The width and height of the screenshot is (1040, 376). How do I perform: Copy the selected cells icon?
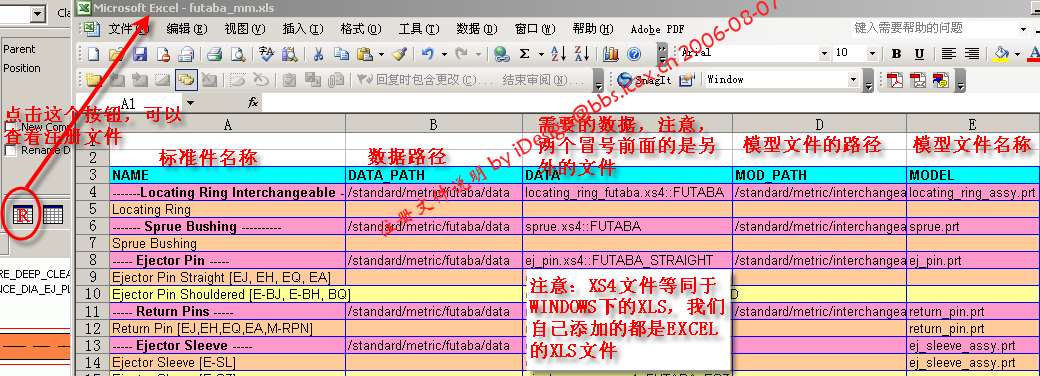(x=342, y=54)
